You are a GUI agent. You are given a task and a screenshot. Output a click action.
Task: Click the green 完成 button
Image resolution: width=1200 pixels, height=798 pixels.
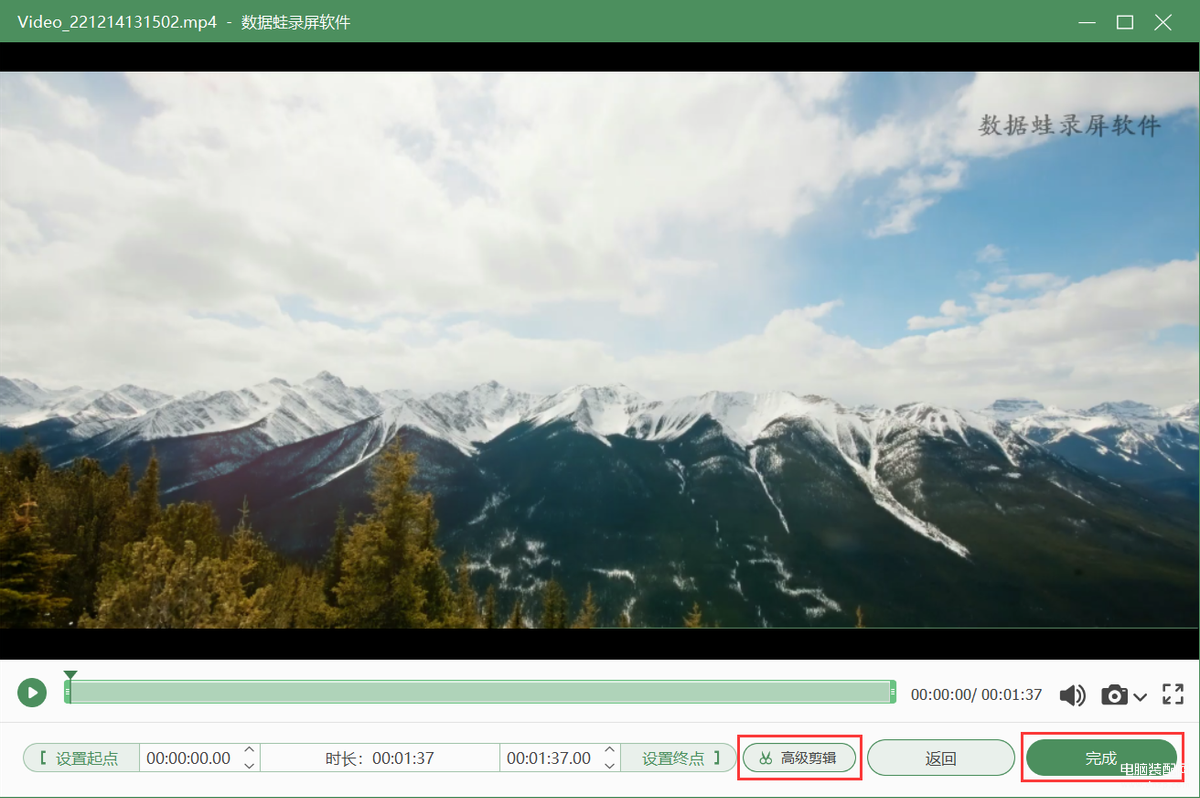(x=1101, y=758)
